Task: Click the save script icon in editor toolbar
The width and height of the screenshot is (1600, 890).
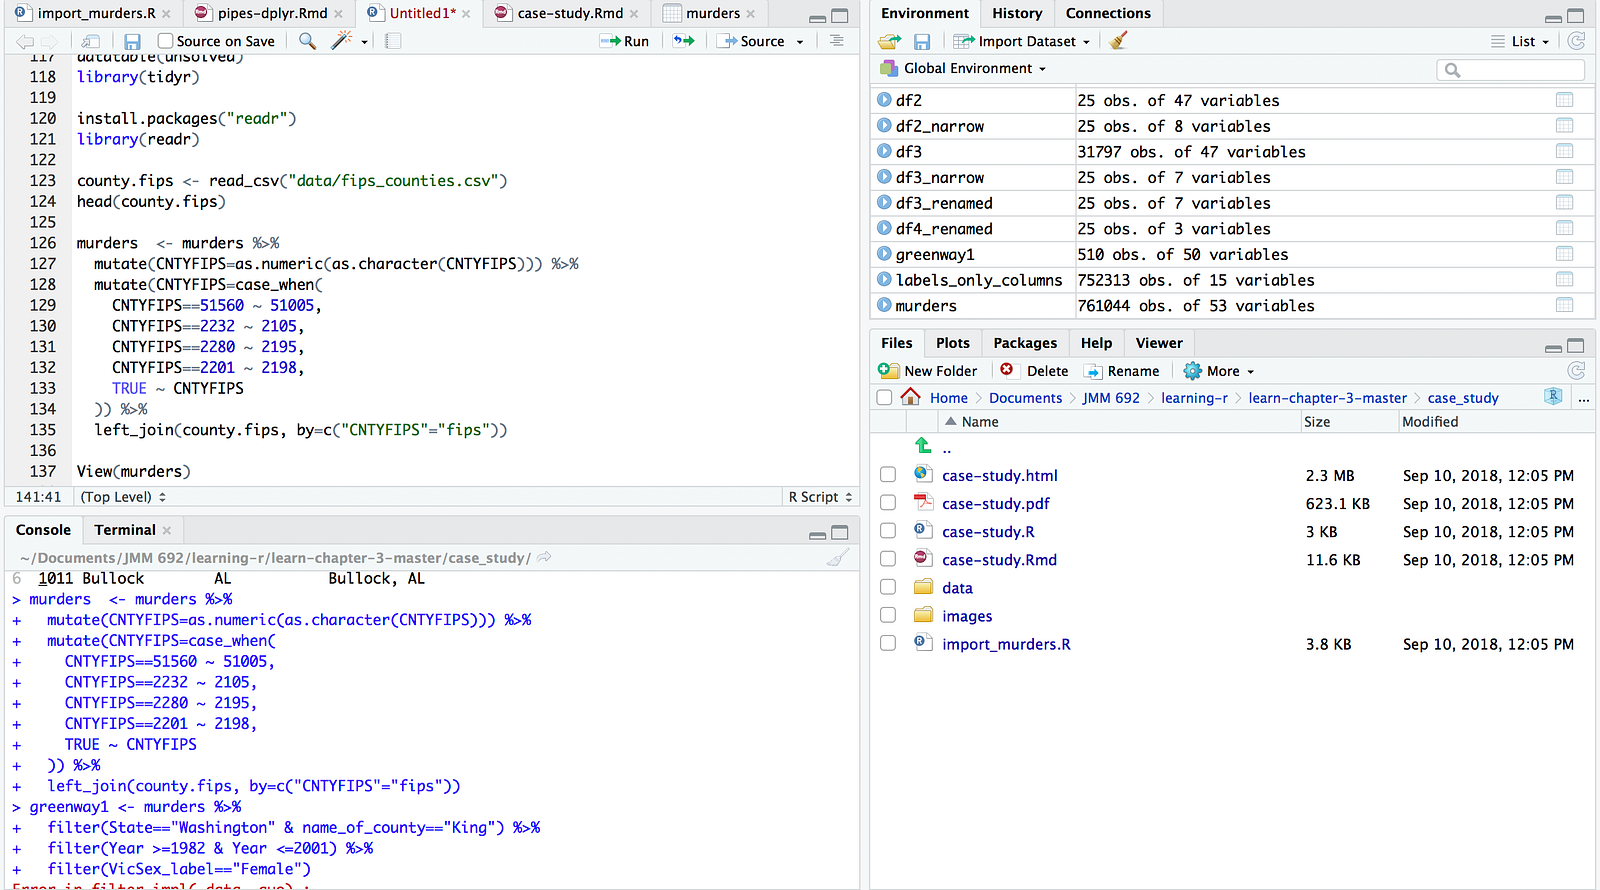Action: tap(133, 41)
